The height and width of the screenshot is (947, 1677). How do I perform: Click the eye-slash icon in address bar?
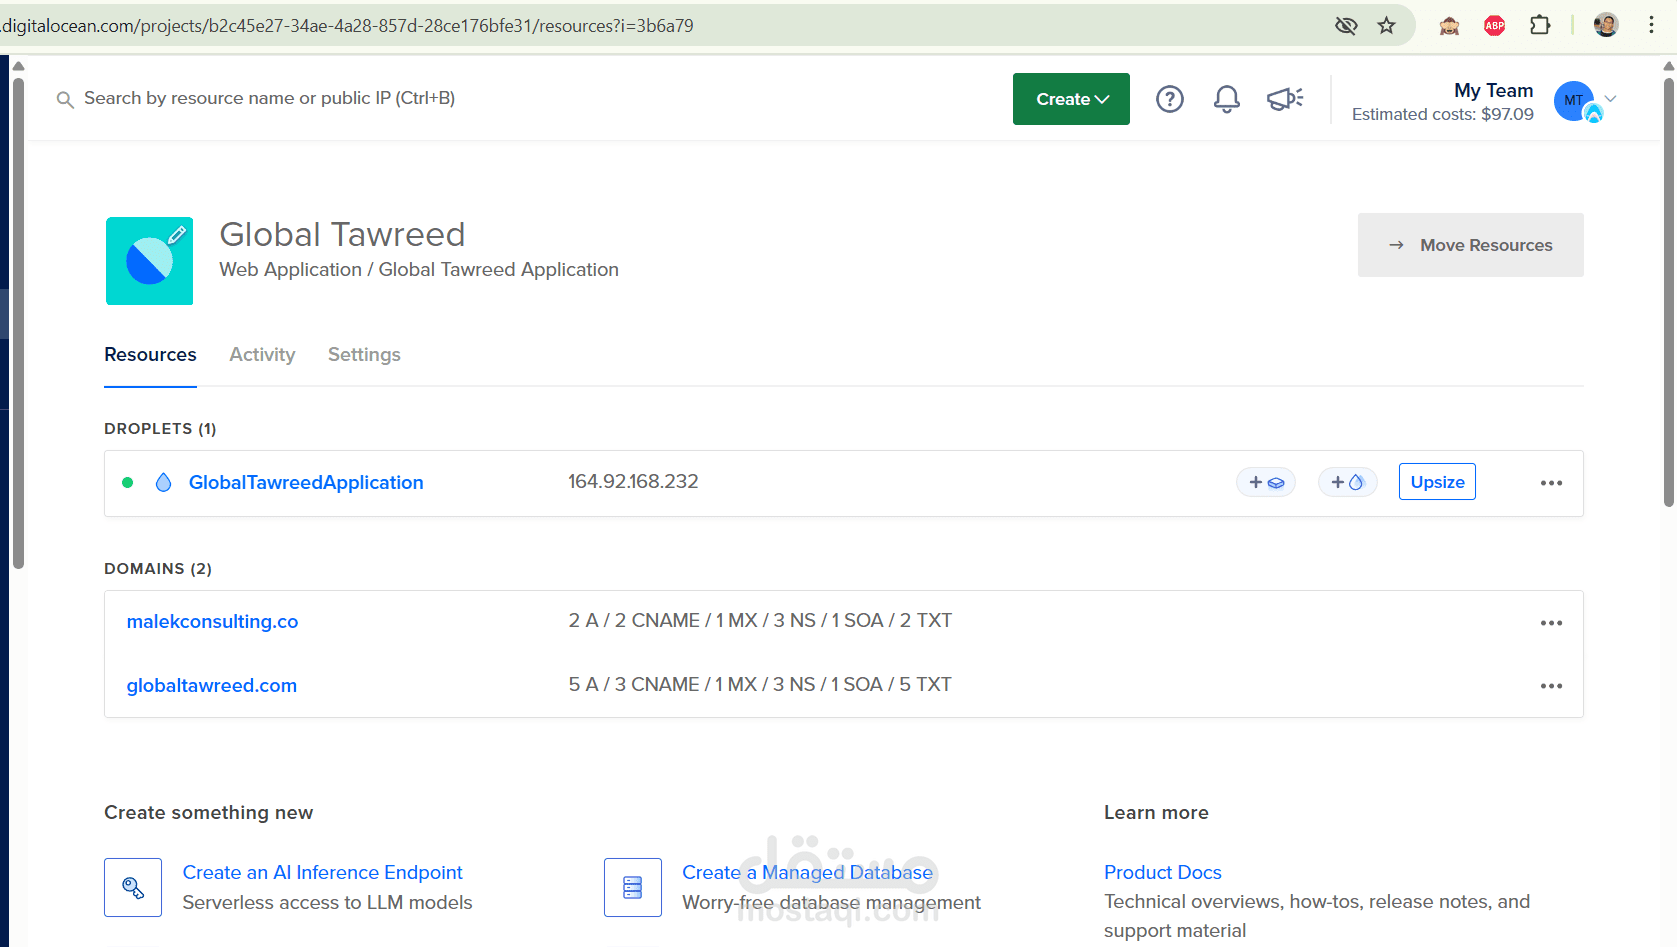1346,26
